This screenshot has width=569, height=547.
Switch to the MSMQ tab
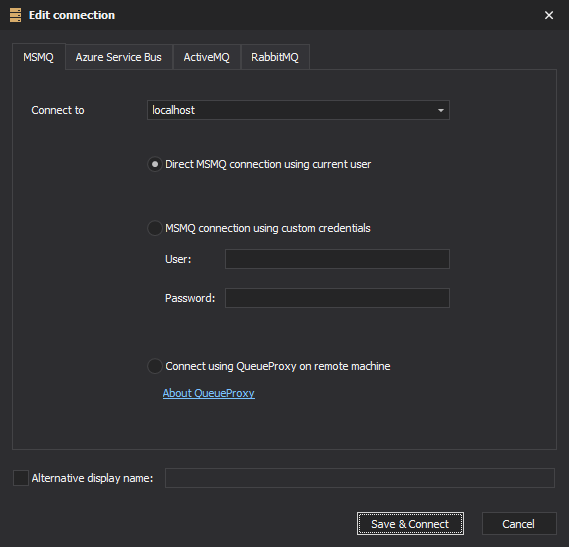coord(38,57)
